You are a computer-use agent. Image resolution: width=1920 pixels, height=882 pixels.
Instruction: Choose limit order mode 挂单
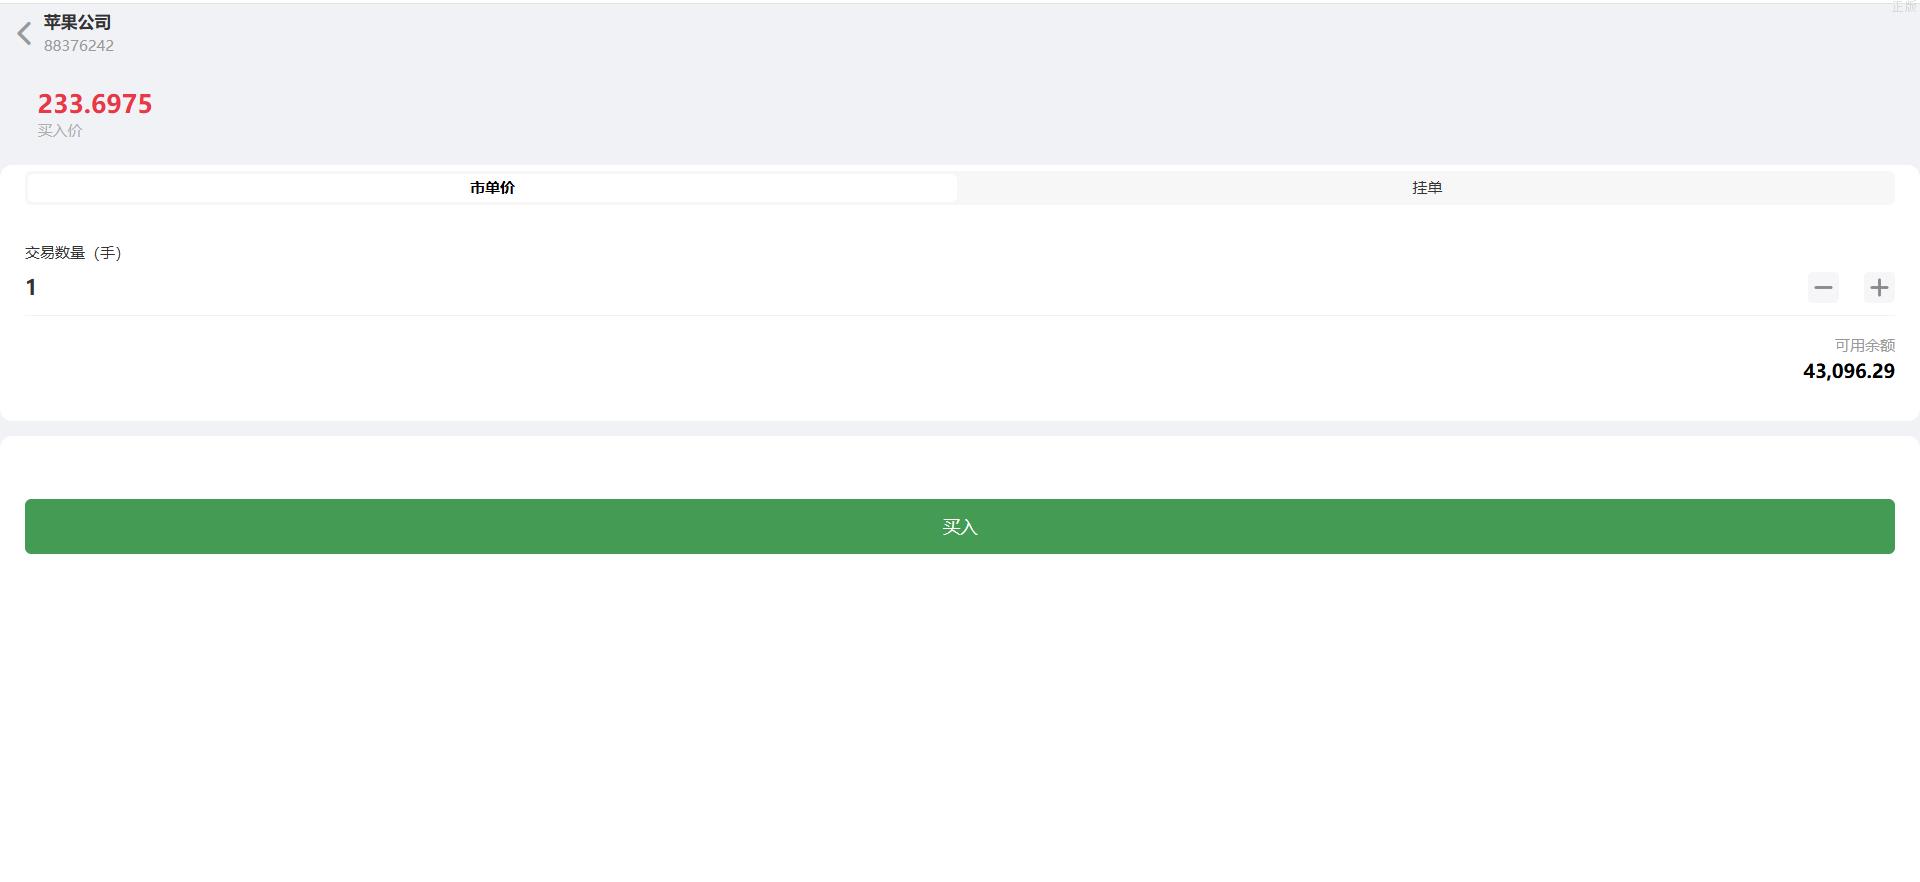(1426, 188)
